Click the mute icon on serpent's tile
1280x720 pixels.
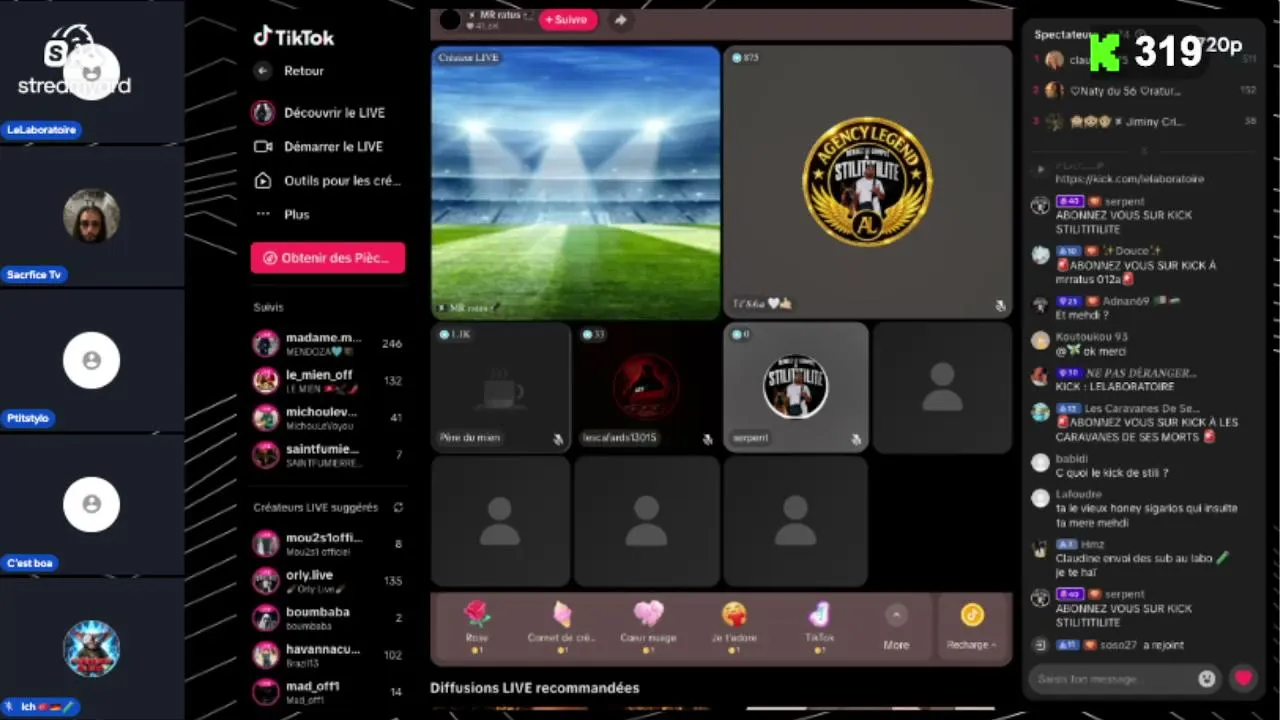click(856, 439)
